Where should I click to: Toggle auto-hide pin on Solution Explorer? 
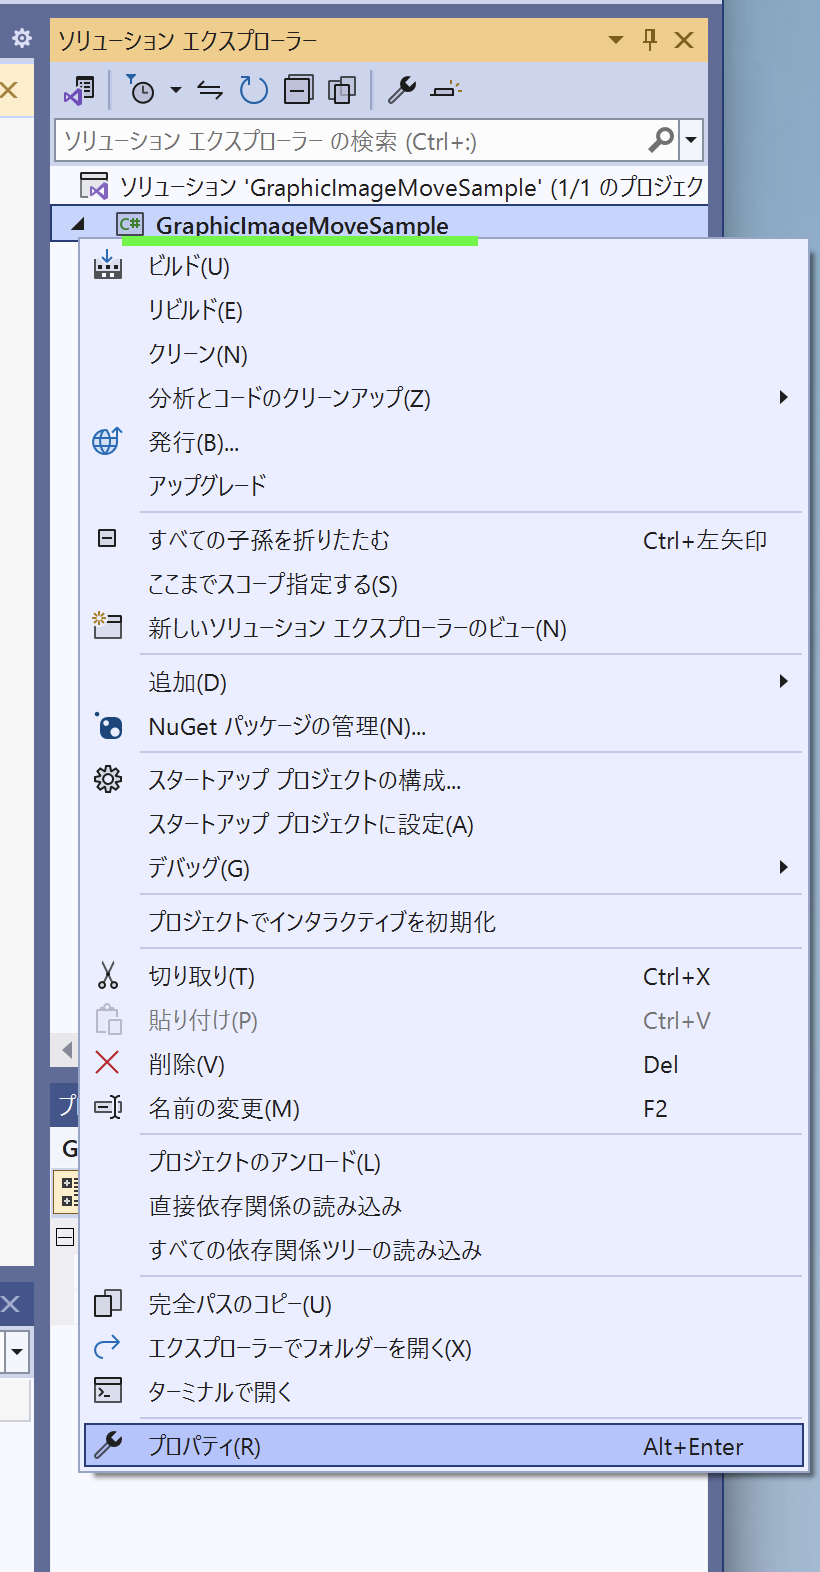coord(649,41)
